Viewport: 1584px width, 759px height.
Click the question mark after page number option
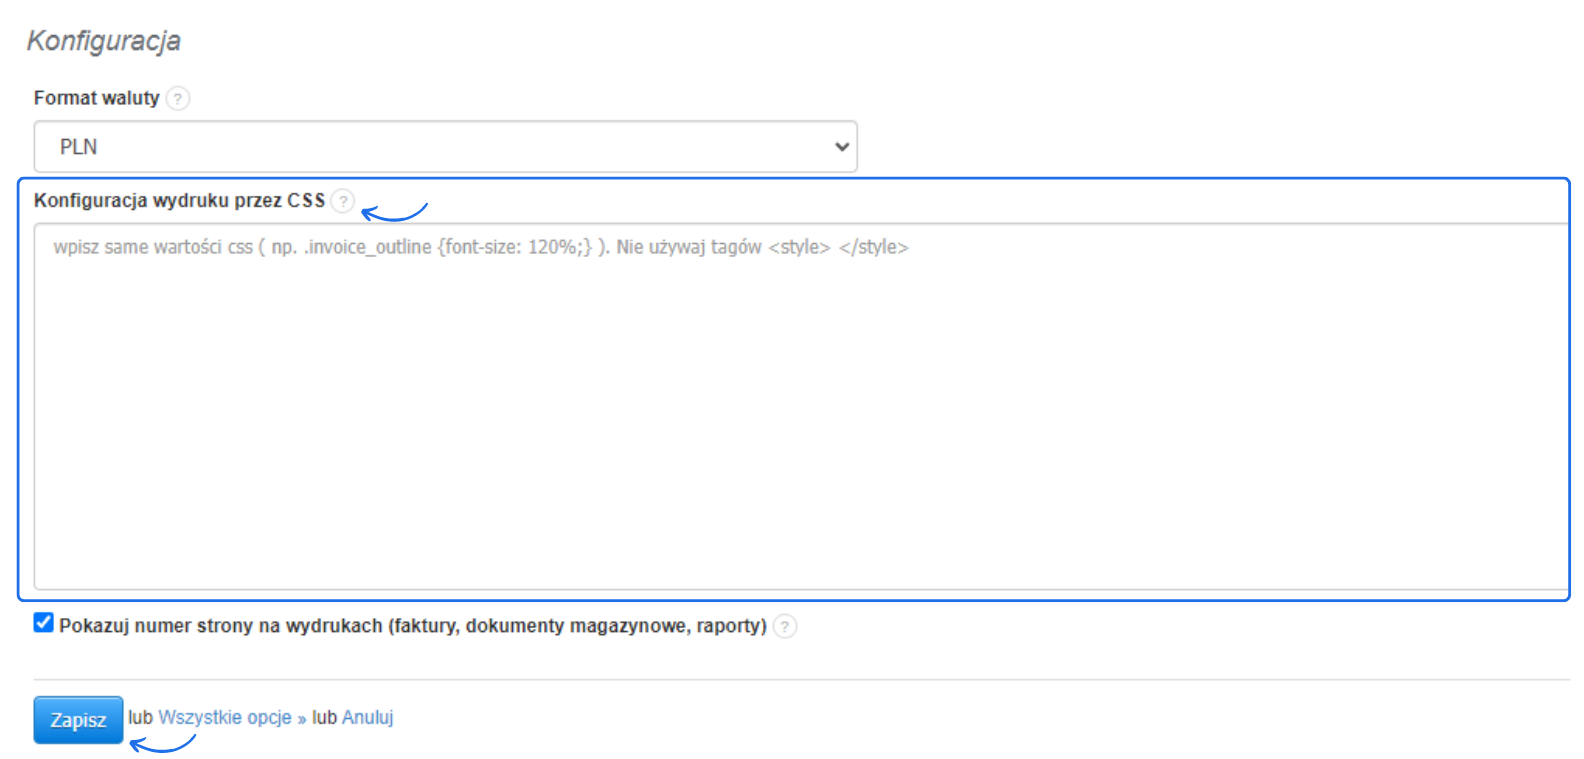point(785,627)
